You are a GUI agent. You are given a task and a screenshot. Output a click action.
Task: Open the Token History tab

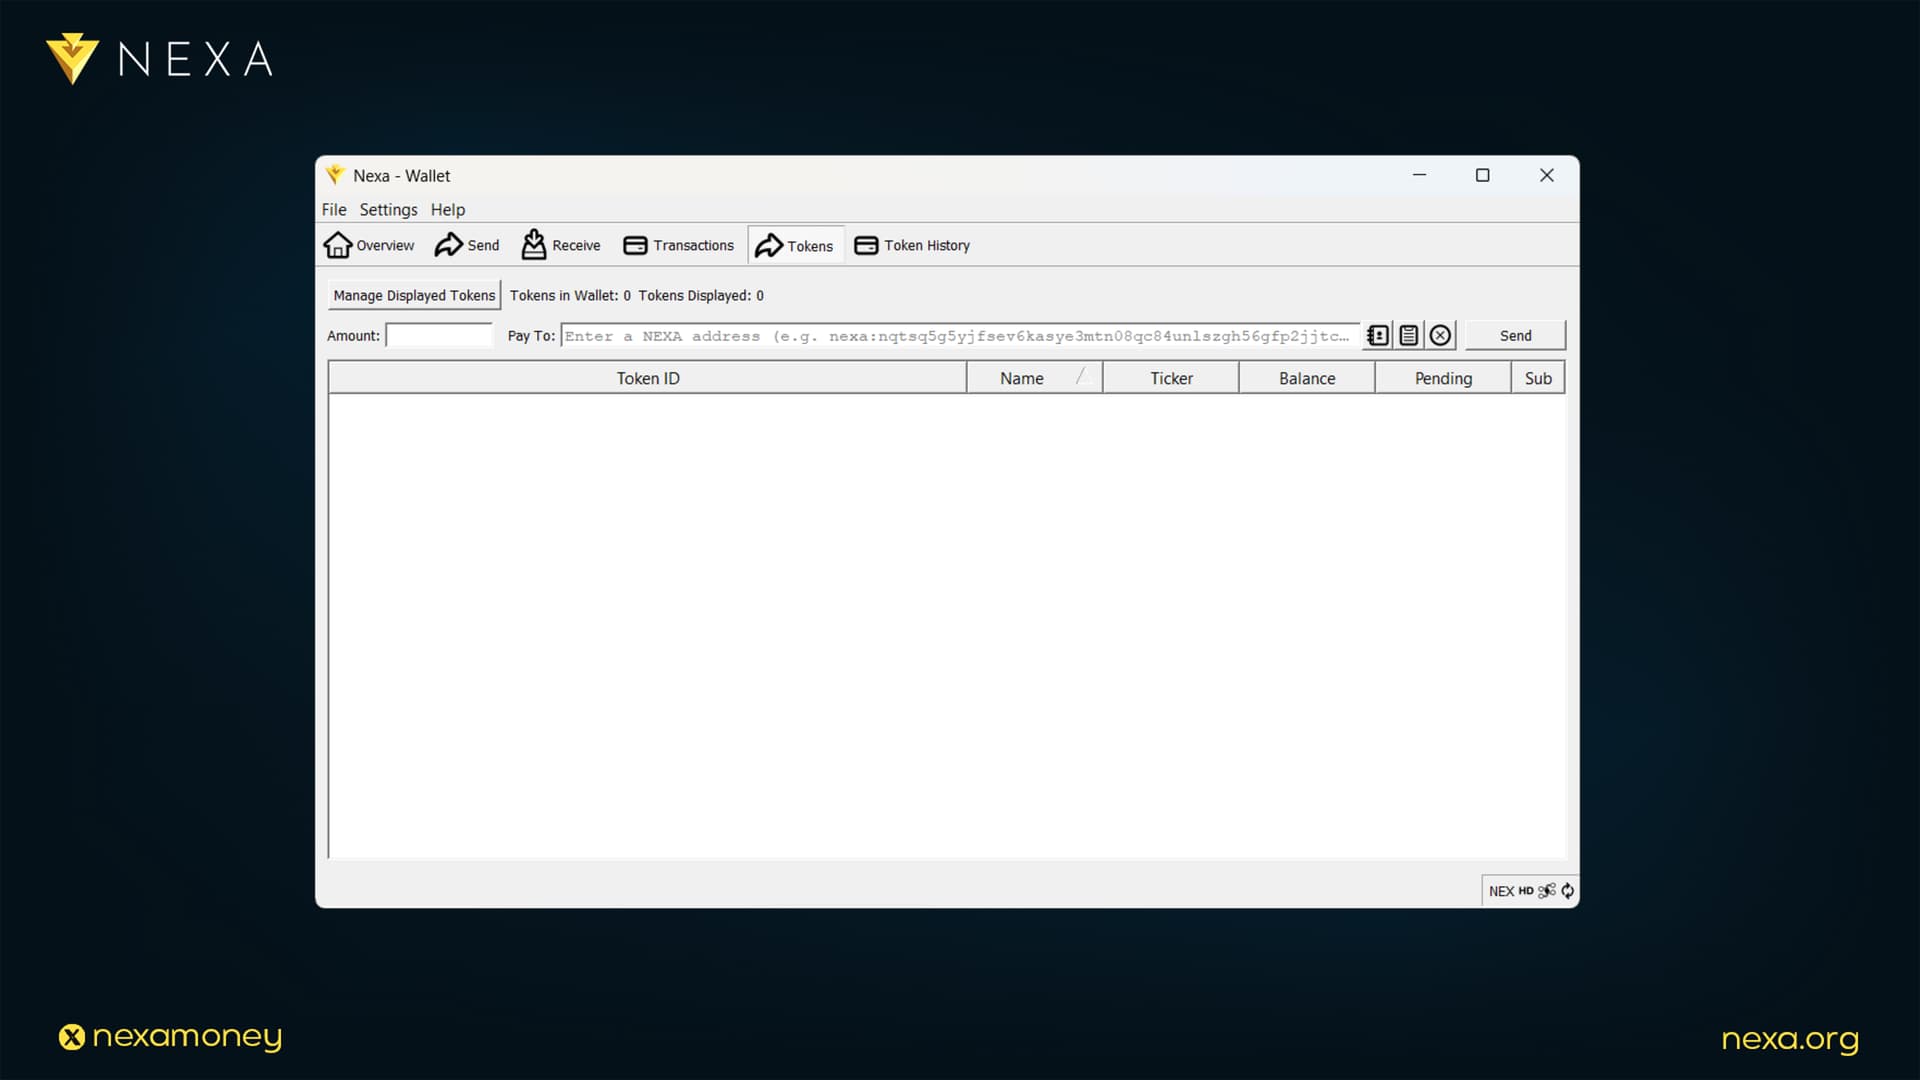coord(912,245)
